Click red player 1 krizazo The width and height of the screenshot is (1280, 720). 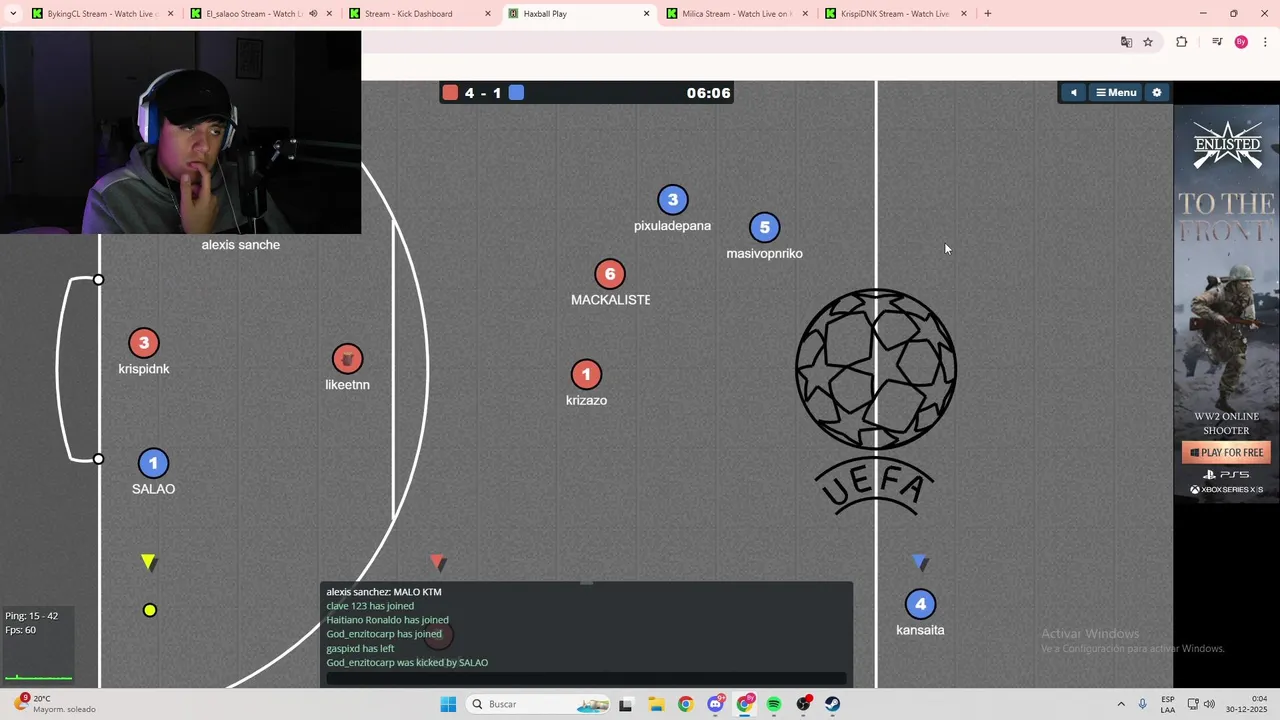586,374
